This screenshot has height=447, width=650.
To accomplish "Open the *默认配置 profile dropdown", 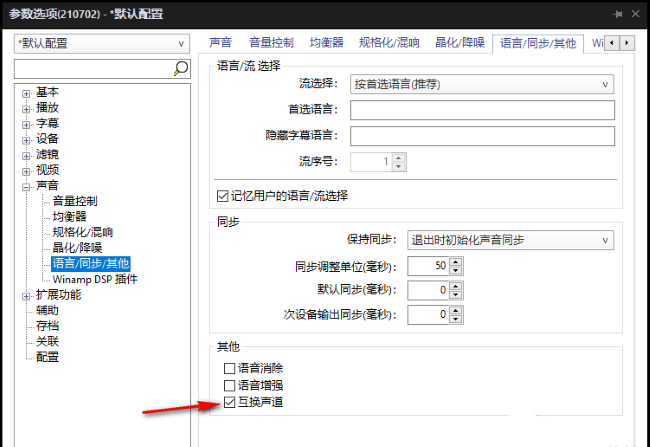I will coord(102,44).
